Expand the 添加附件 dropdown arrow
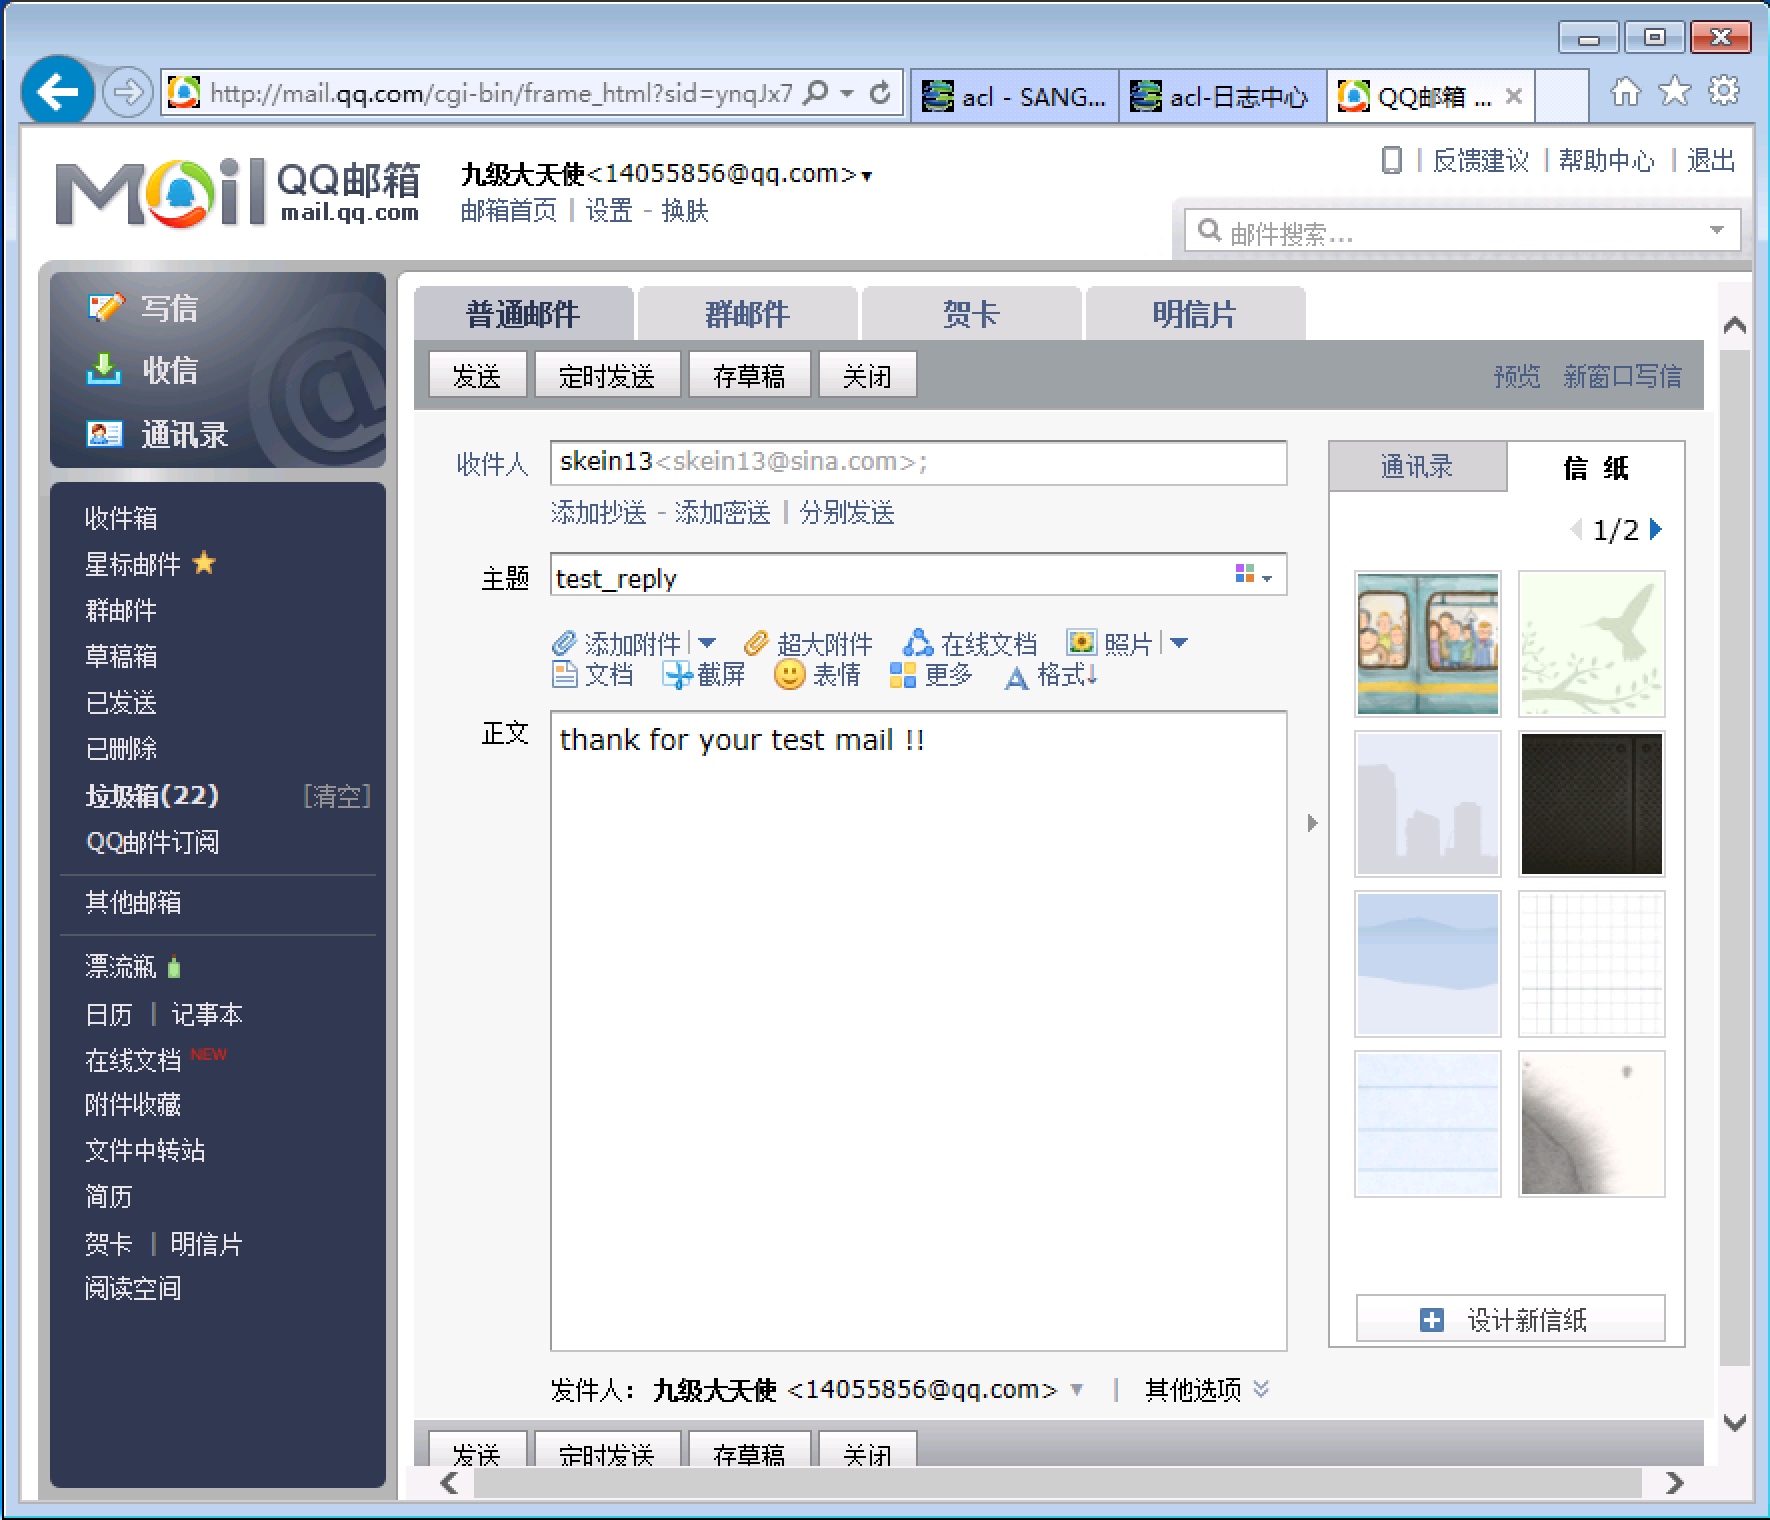Screen dimensions: 1770x1520 click(x=707, y=643)
